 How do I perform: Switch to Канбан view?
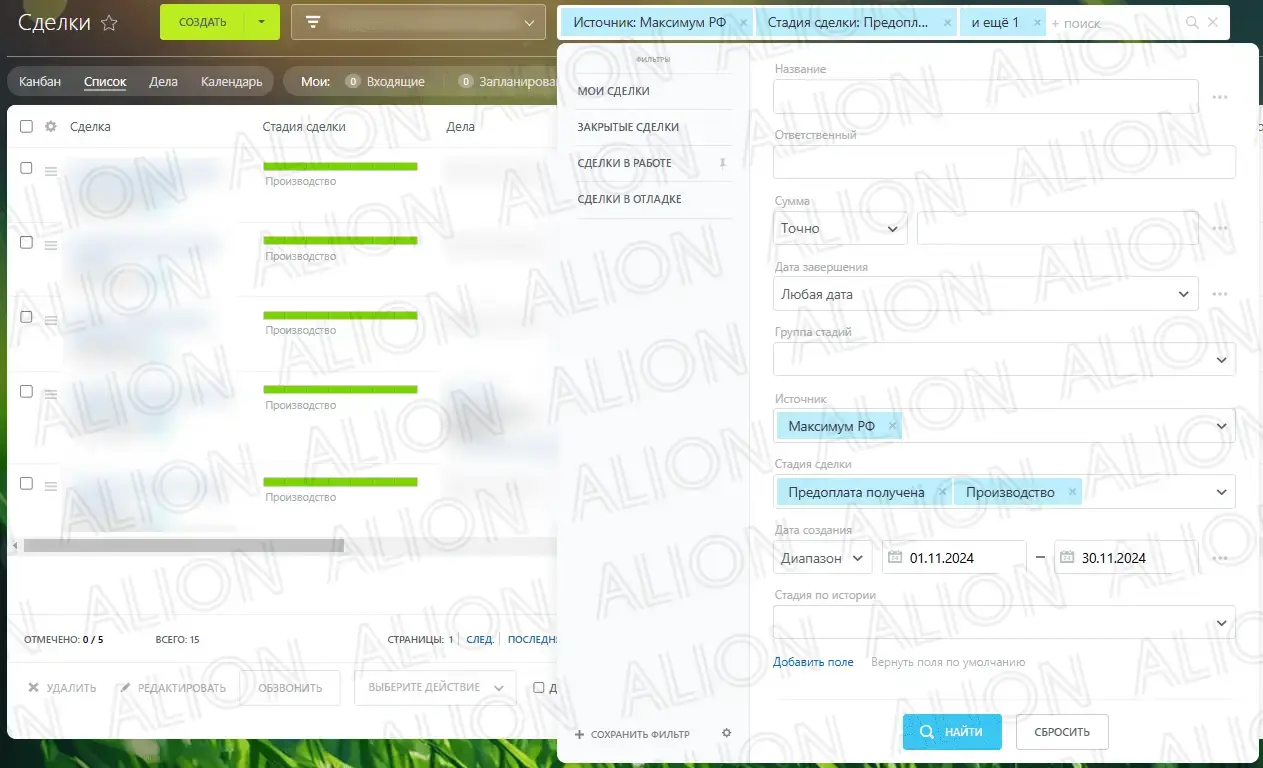[x=40, y=82]
